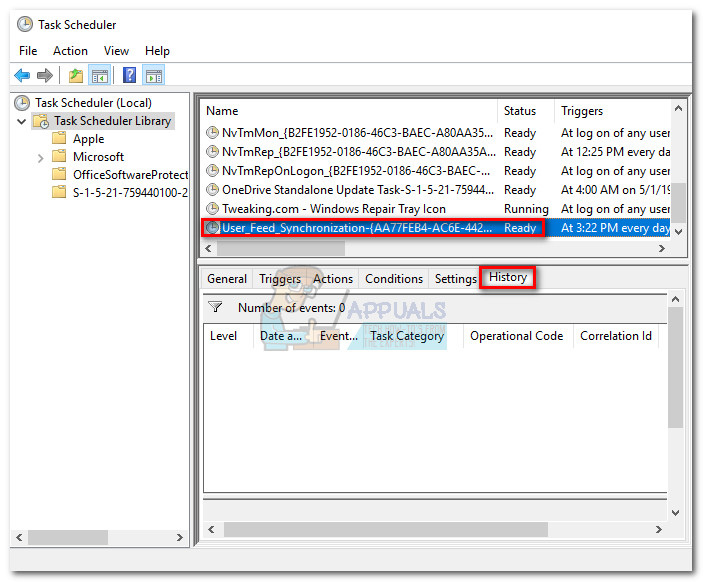Click the clock icon of NvTmRep_ task

pos(212,152)
